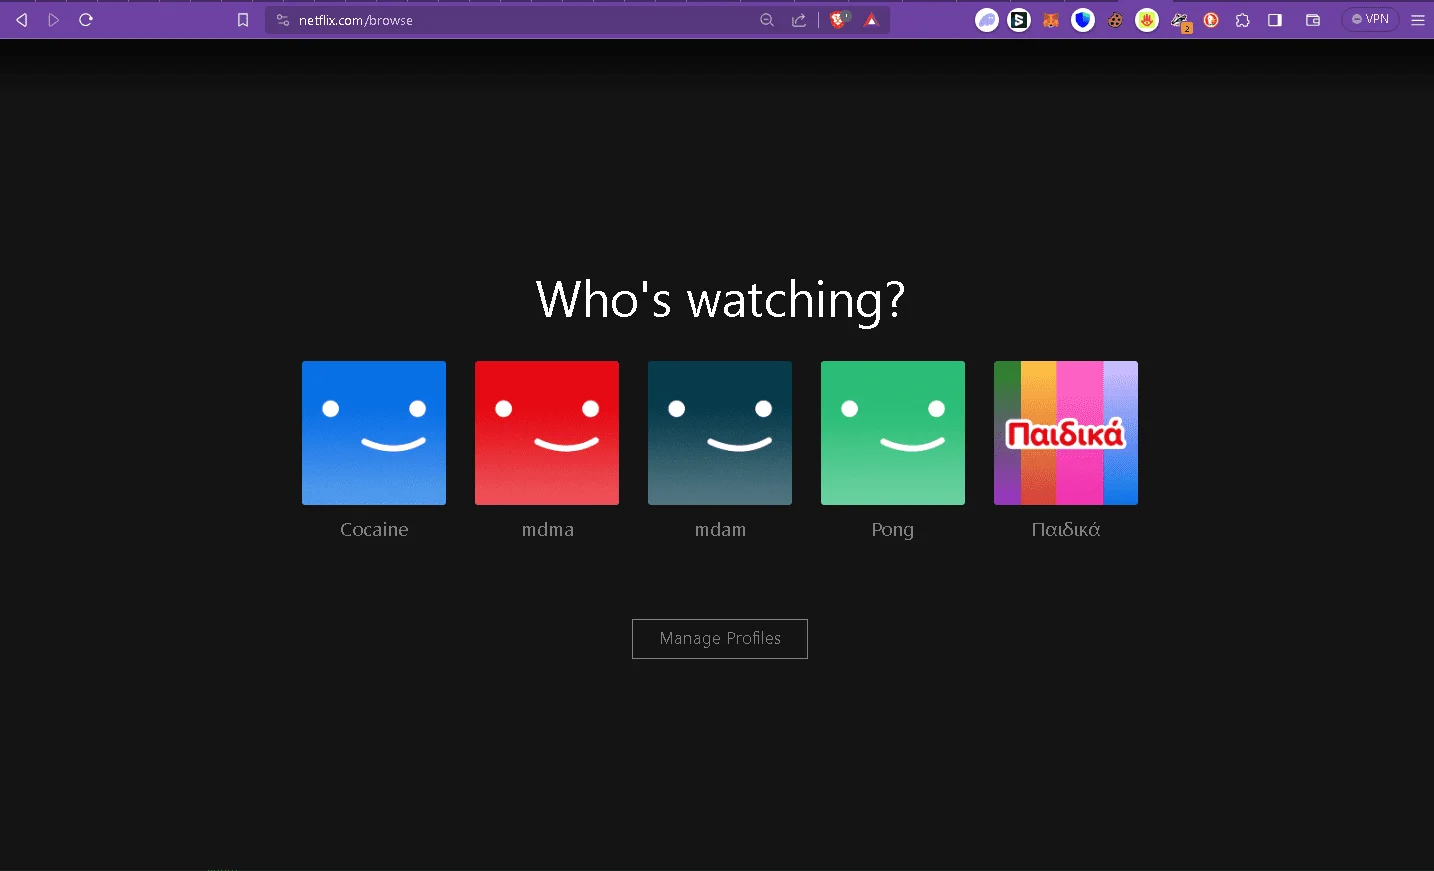
Task: Reload the Netflix page
Action: pyautogui.click(x=86, y=20)
